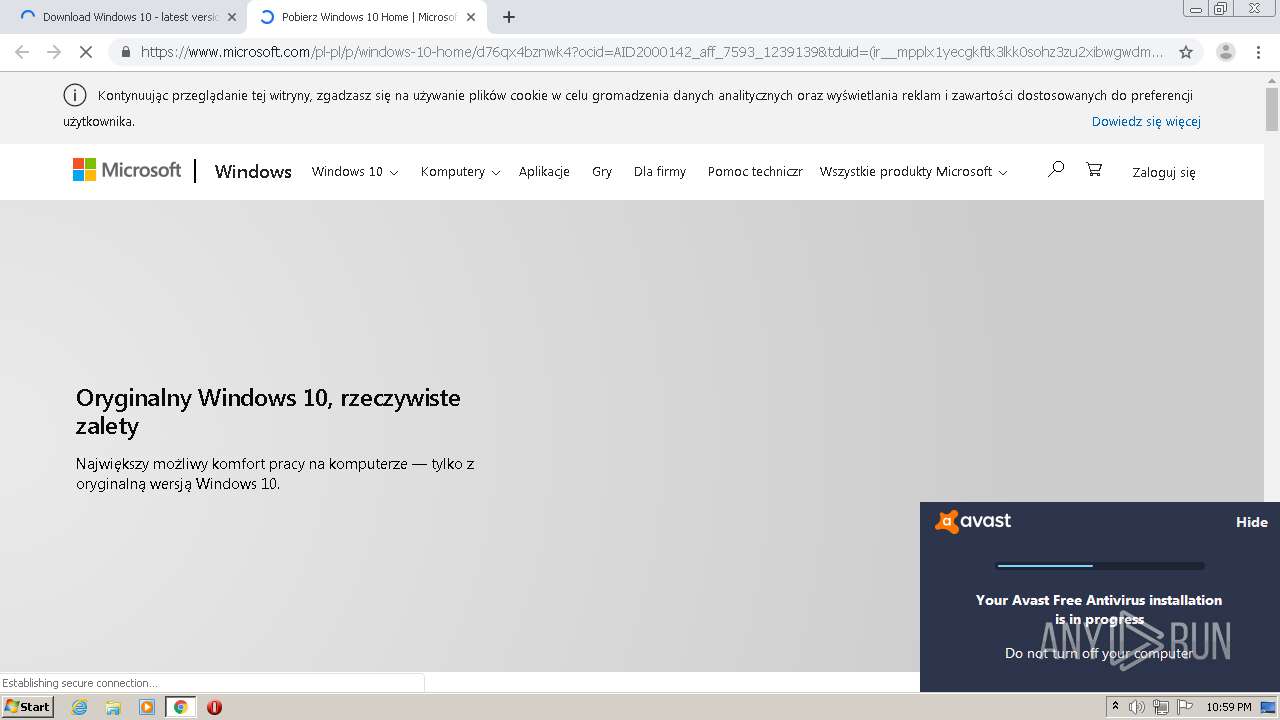Open the media player taskbar icon
The width and height of the screenshot is (1280, 720).
tap(147, 707)
